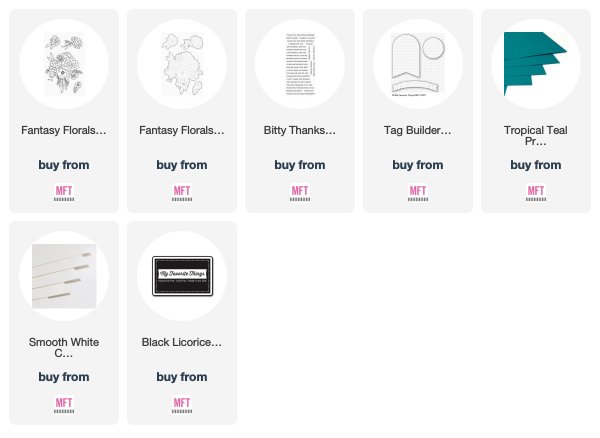Click the MFT logo under Tropical Teal
Image resolution: width=600 pixels, height=438 pixels.
tap(536, 193)
